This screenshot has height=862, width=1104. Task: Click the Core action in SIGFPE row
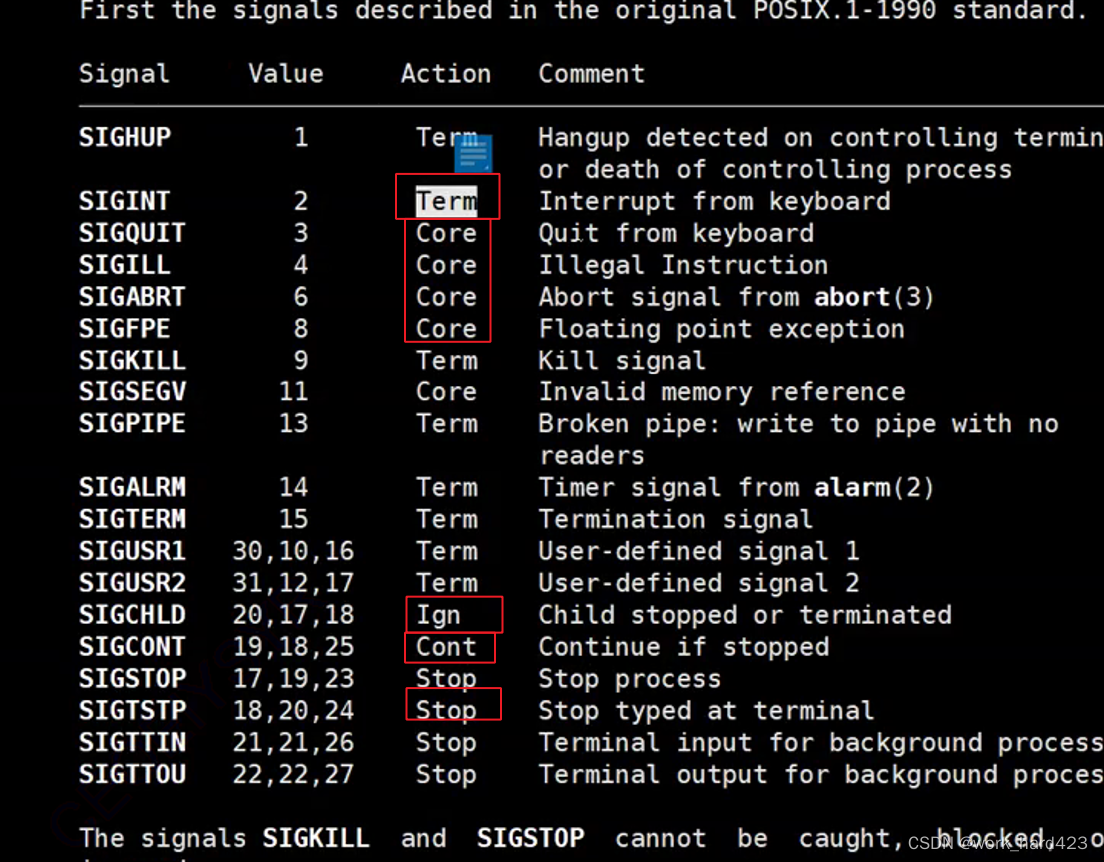pyautogui.click(x=446, y=329)
